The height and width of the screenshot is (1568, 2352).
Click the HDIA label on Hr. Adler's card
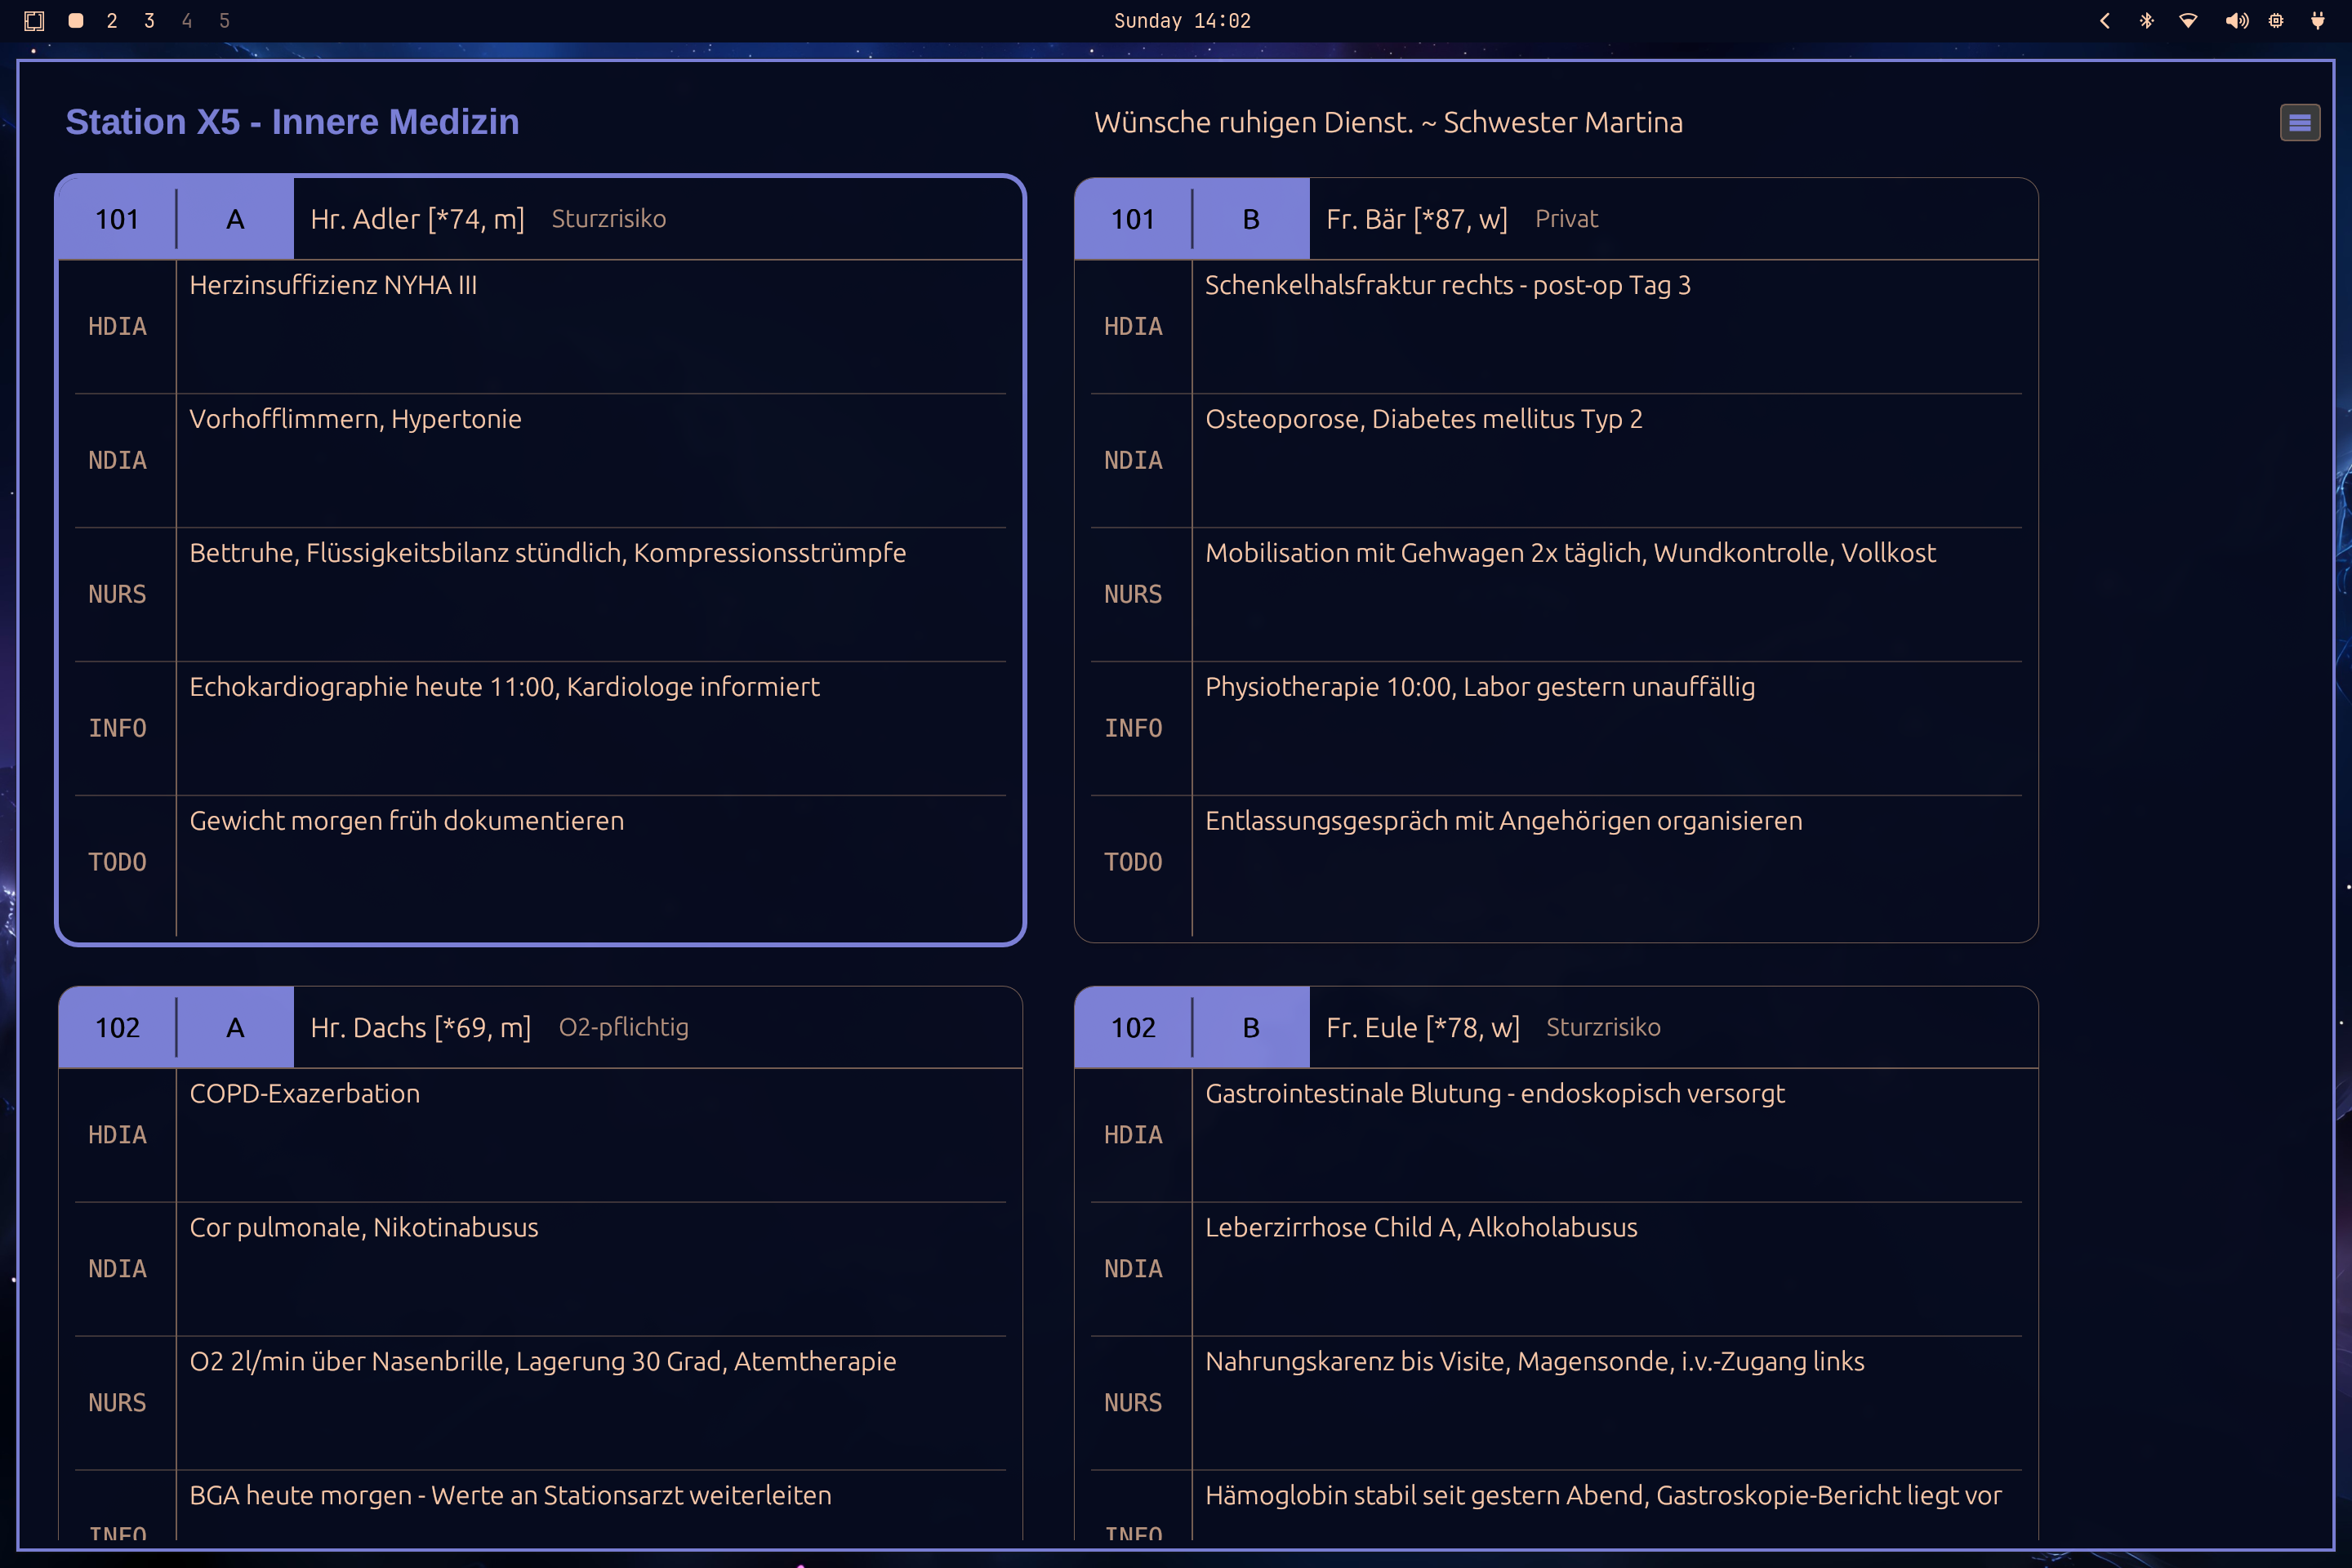pyautogui.click(x=117, y=326)
